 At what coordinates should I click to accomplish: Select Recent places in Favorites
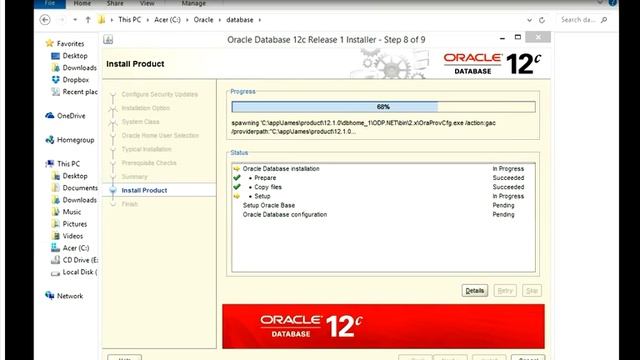click(x=80, y=92)
